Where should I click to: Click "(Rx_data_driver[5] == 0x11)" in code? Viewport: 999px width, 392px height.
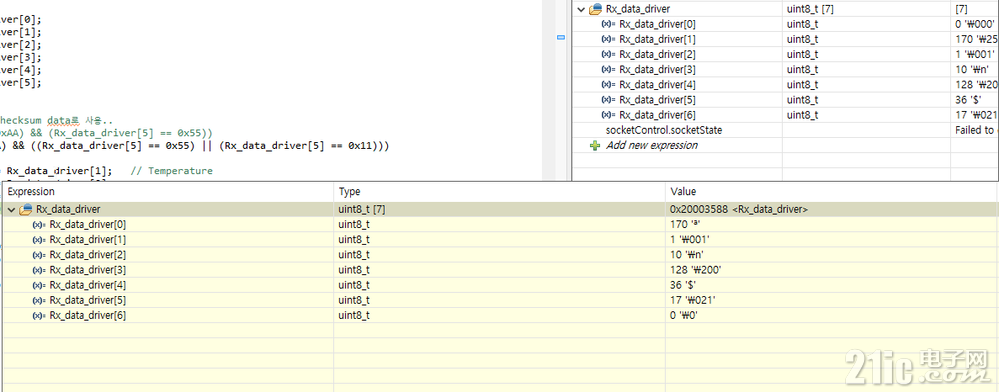point(300,146)
